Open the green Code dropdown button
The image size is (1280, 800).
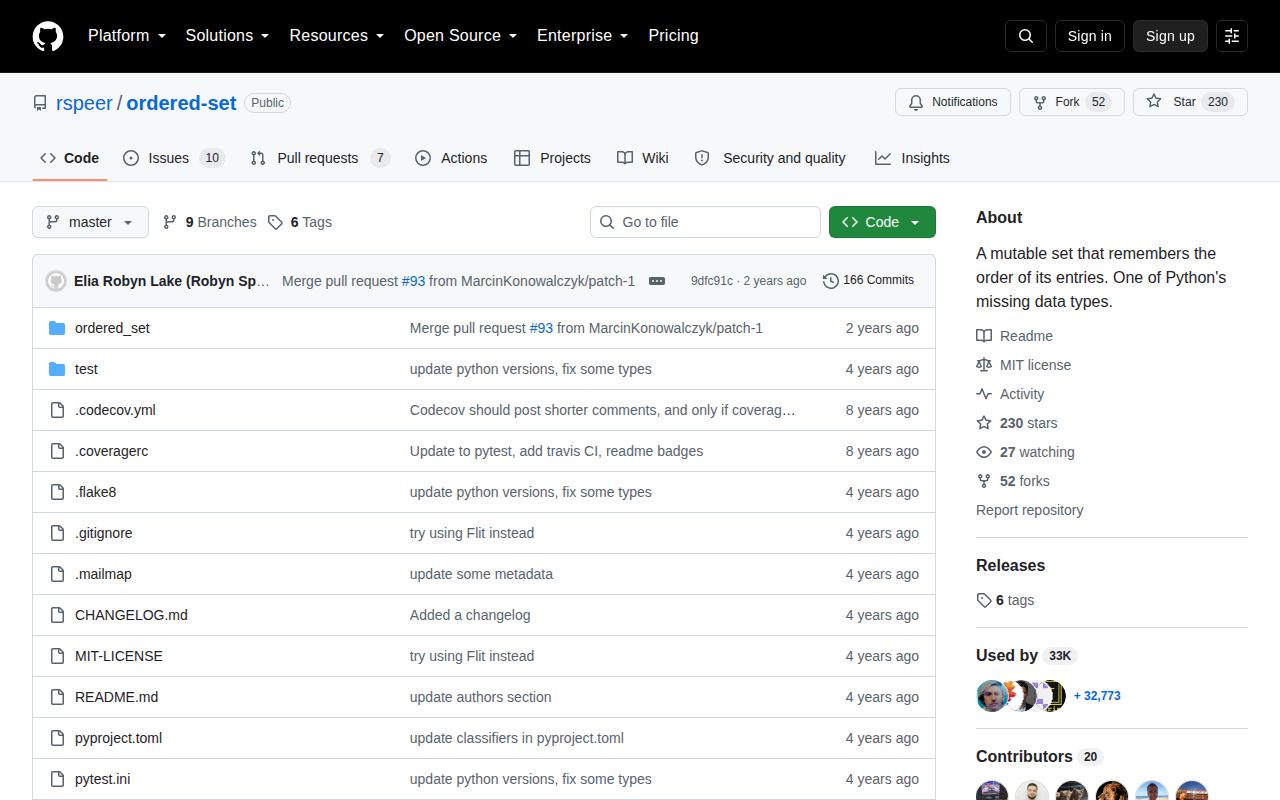882,222
